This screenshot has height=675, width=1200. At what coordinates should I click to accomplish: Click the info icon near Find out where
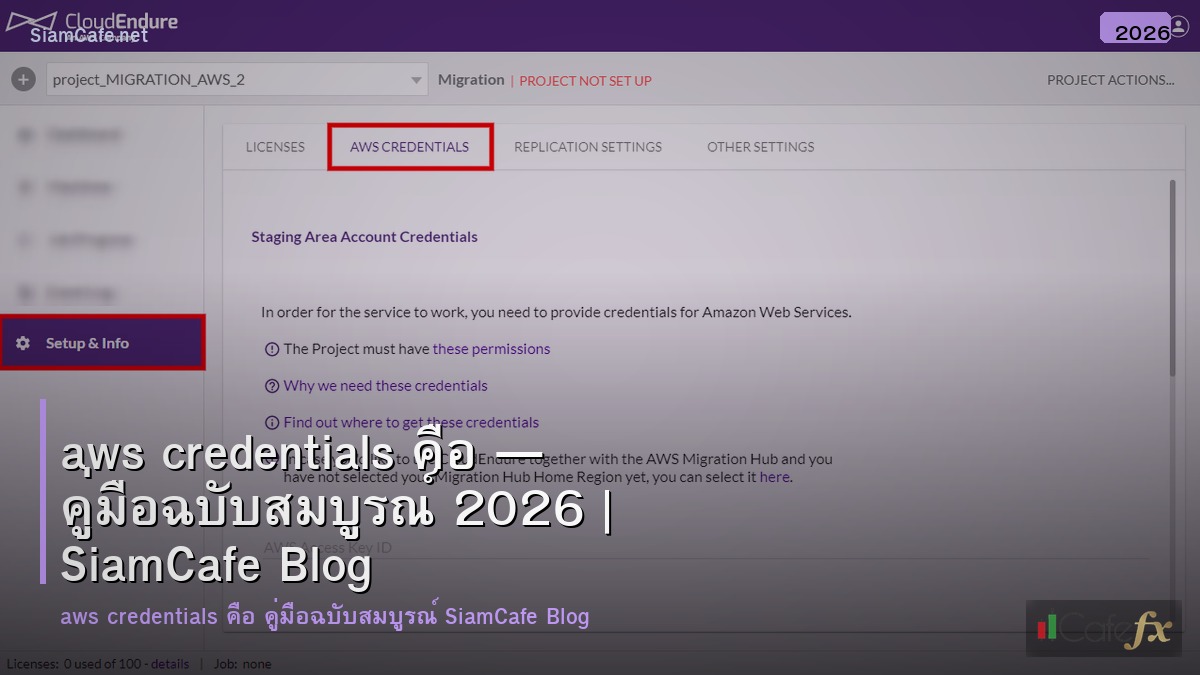point(271,422)
